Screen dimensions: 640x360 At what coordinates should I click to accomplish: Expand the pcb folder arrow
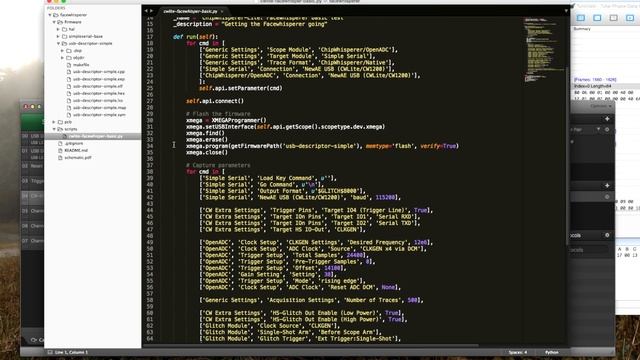(x=54, y=122)
